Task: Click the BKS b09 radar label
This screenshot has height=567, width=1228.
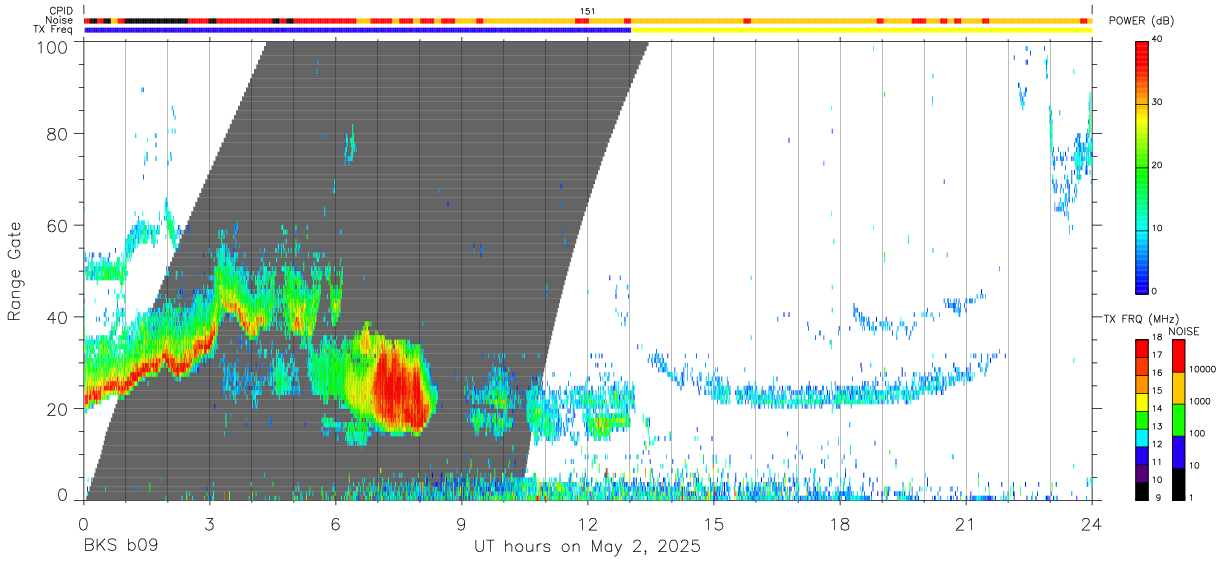Action: pos(120,547)
